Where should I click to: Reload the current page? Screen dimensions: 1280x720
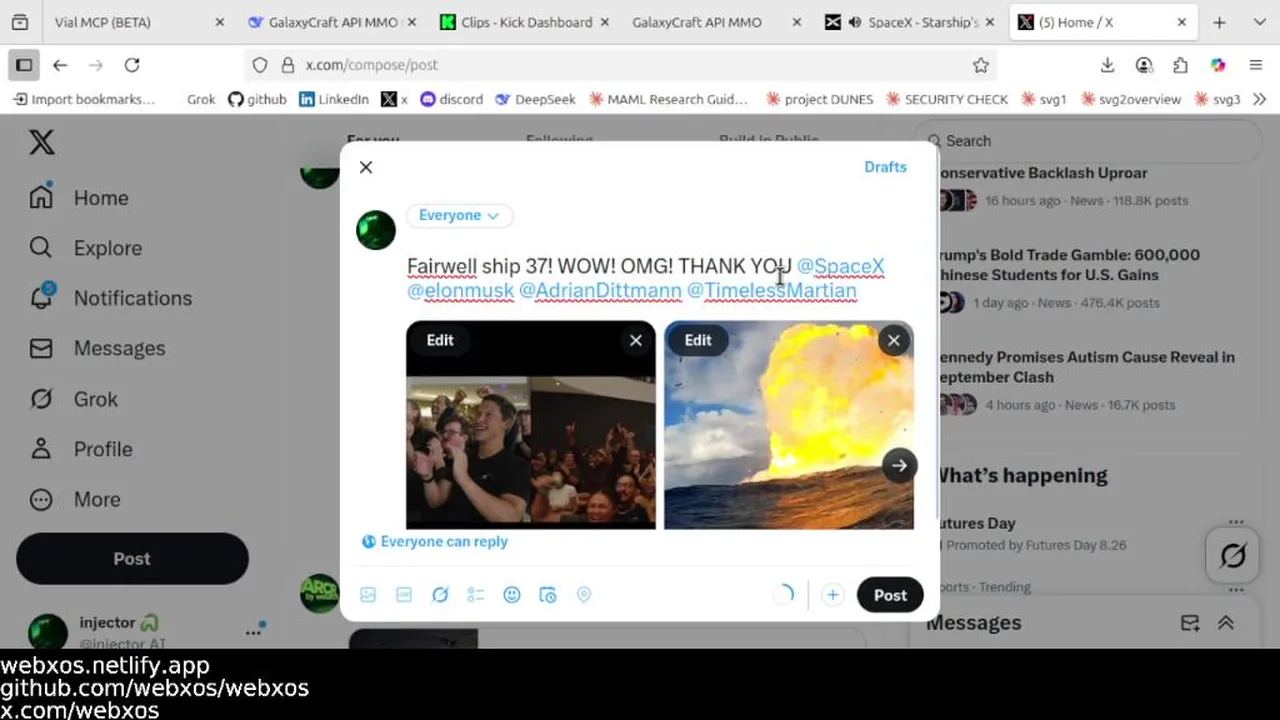click(x=132, y=65)
